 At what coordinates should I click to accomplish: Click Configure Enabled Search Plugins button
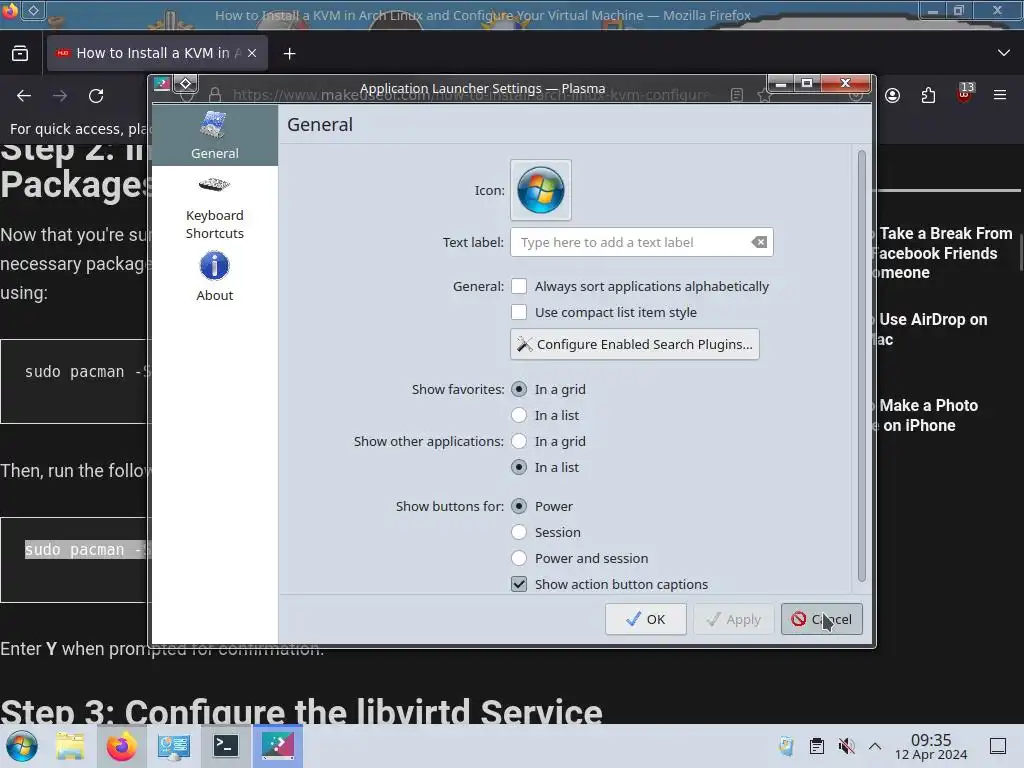634,344
